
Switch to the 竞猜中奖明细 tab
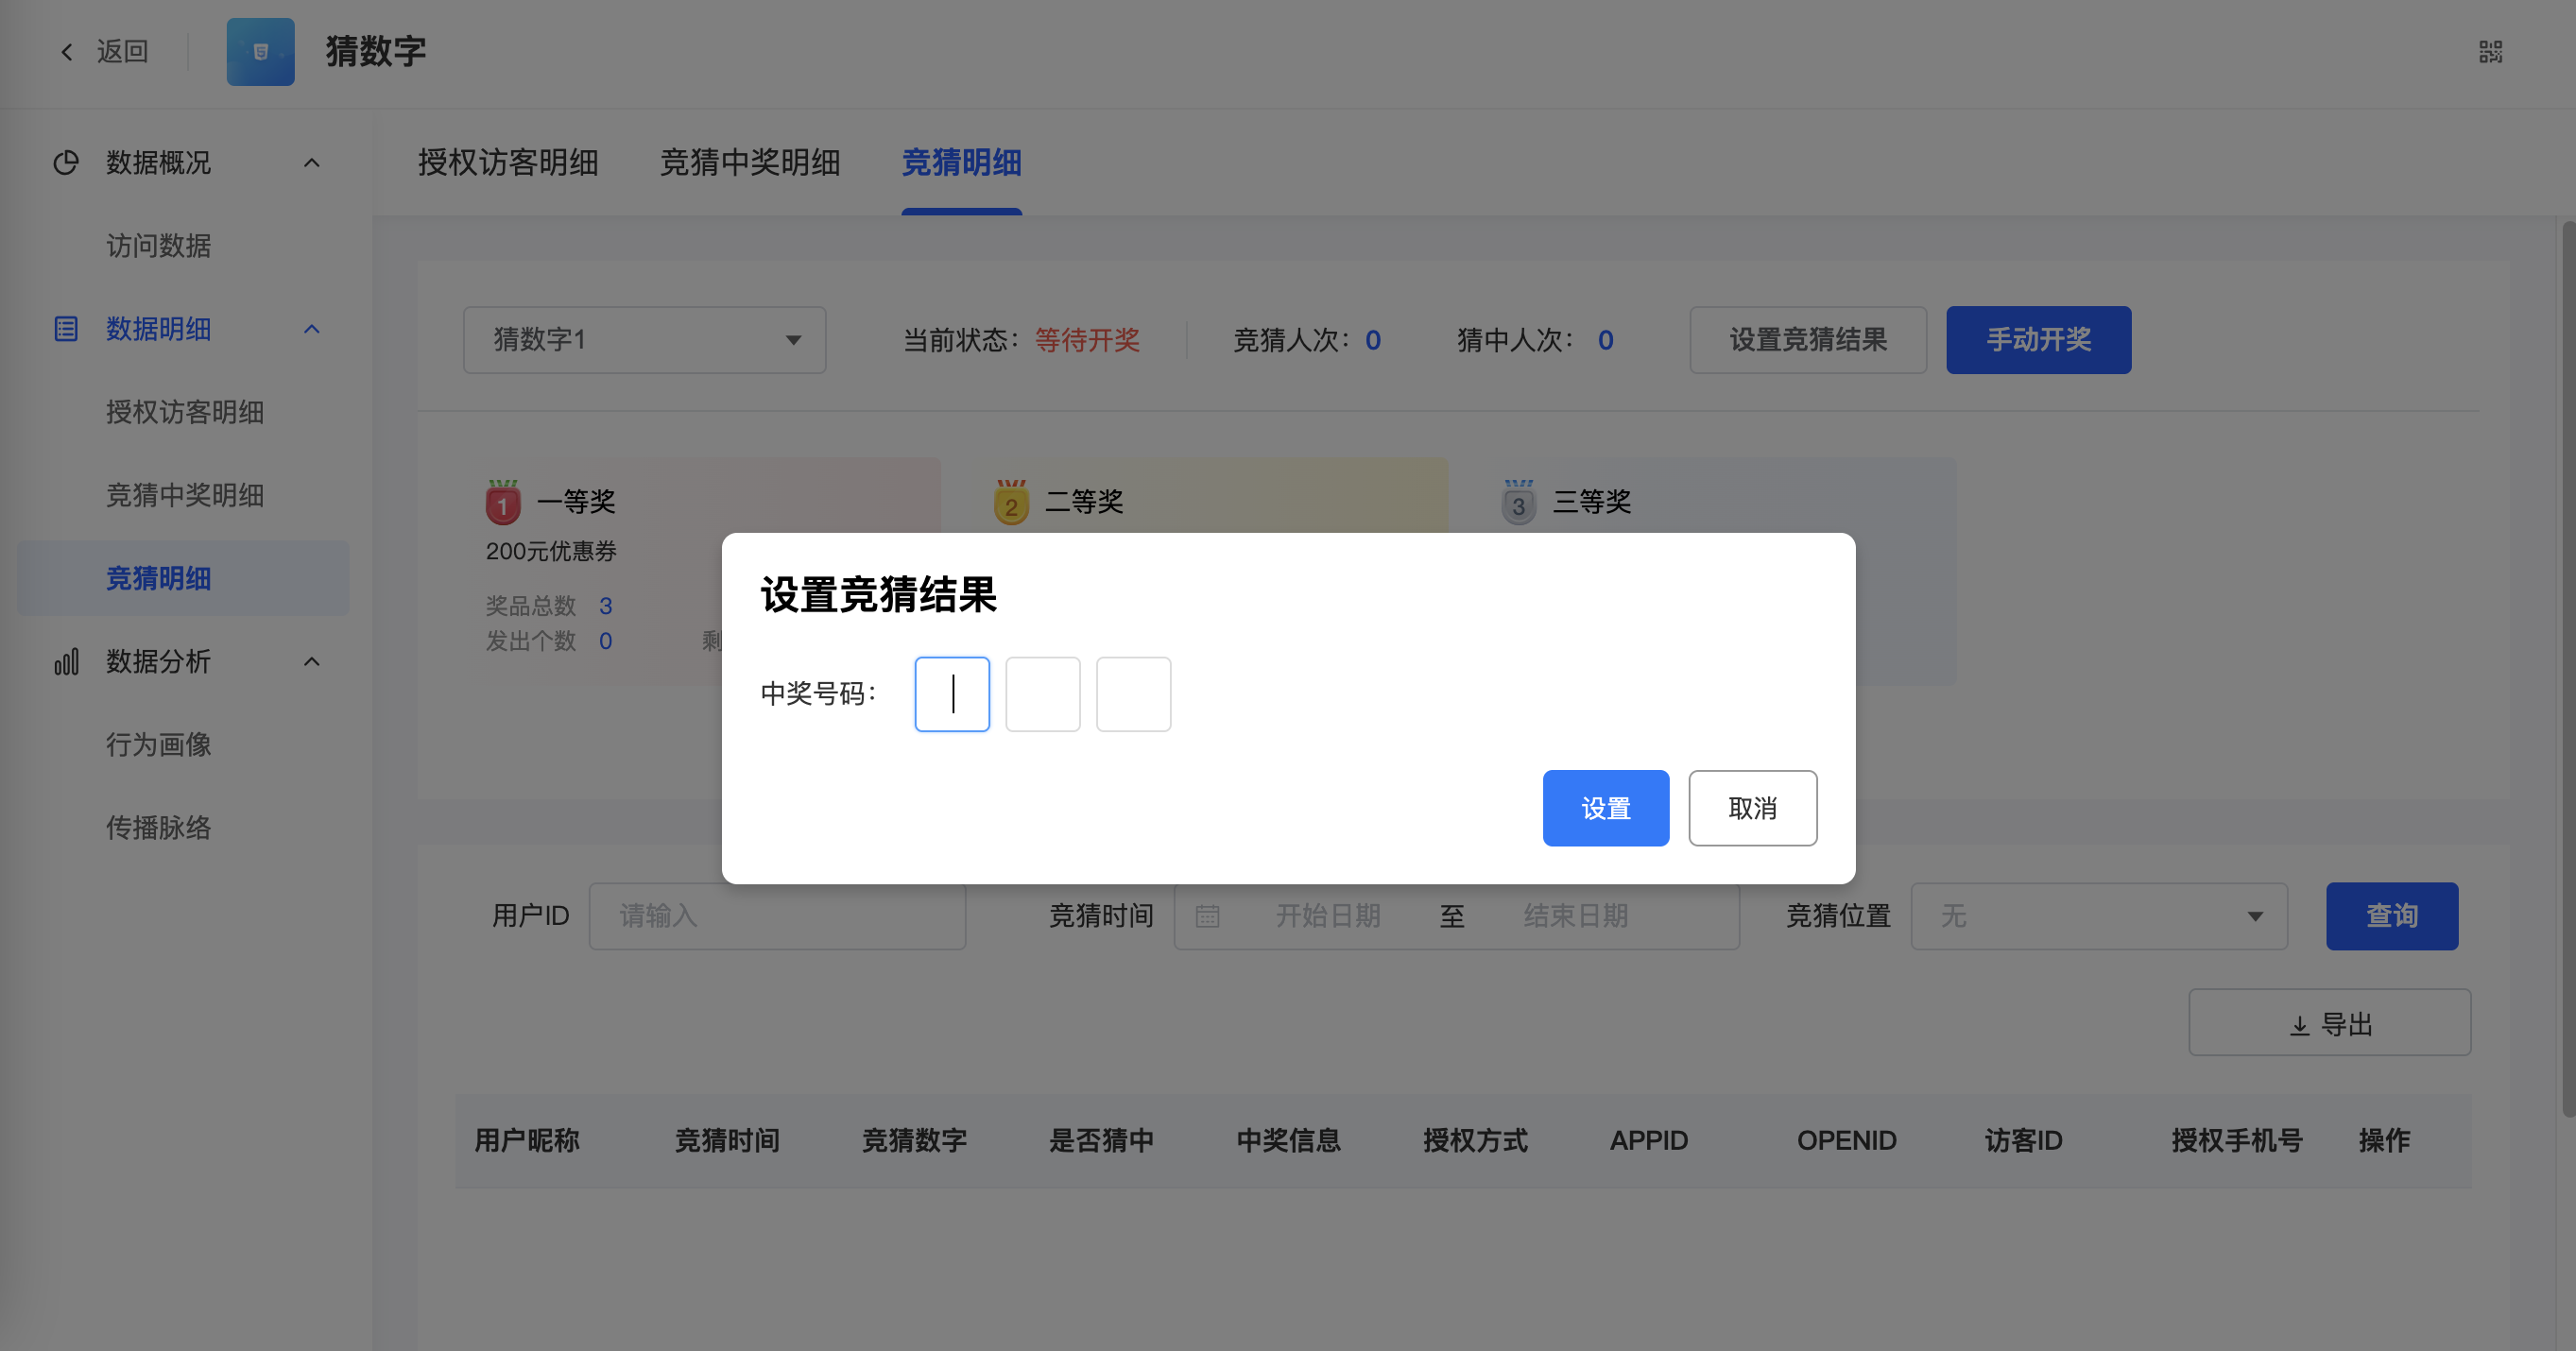click(750, 163)
